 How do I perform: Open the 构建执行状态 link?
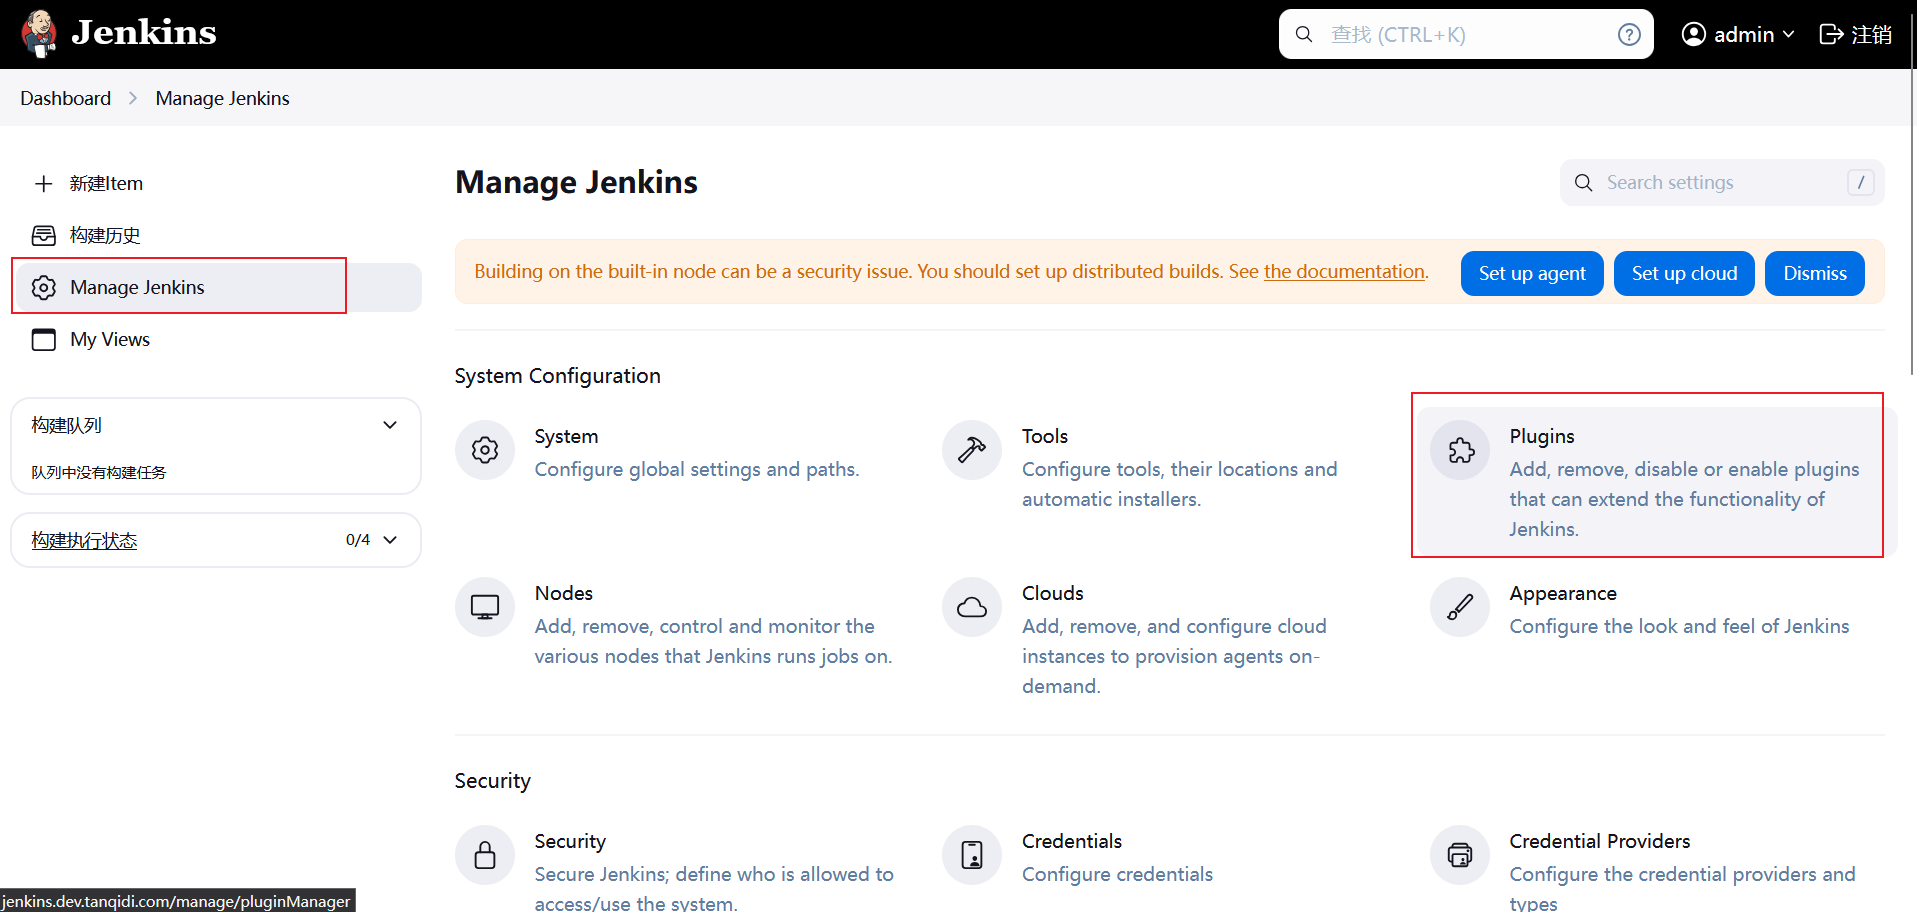[x=84, y=540]
